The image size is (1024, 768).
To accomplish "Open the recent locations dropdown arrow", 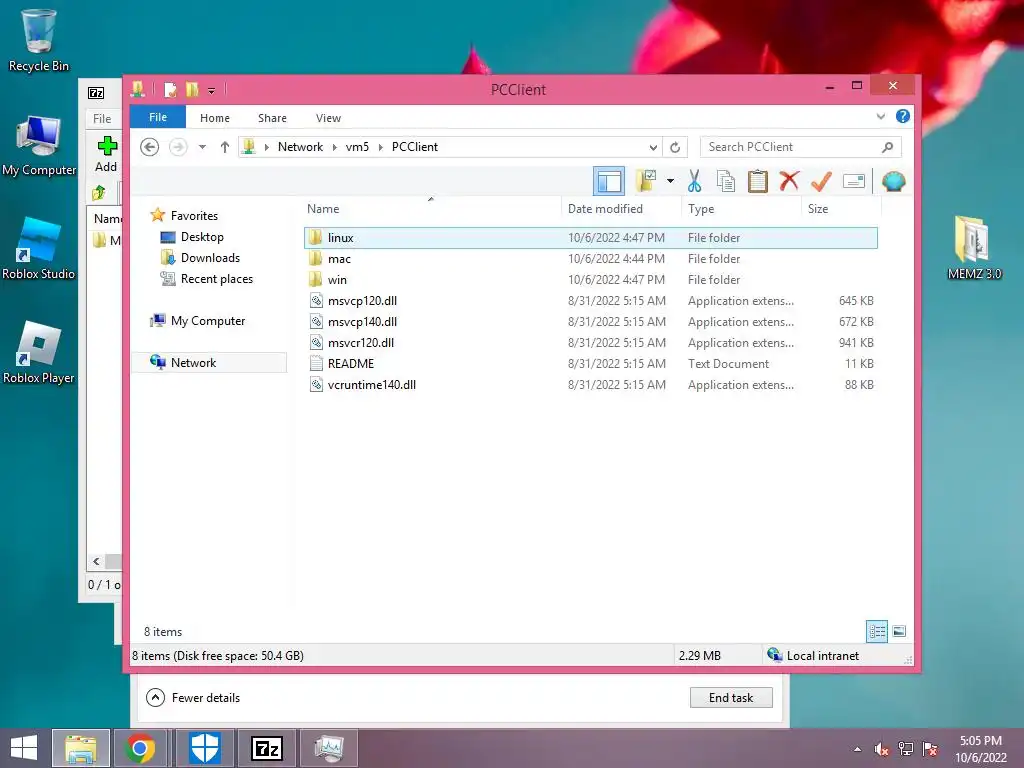I will click(x=202, y=147).
